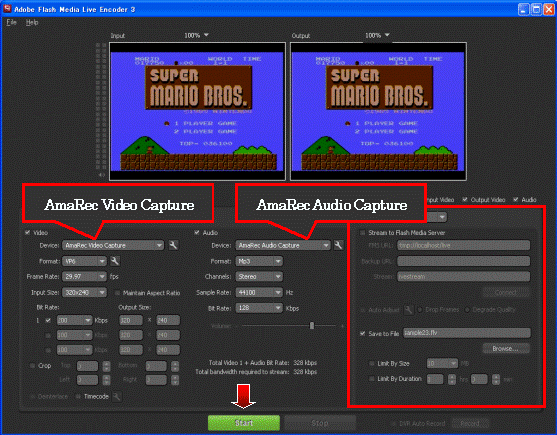Image resolution: width=557 pixels, height=435 pixels.
Task: Open Sample Rate dropdown 44100
Action: [259, 293]
